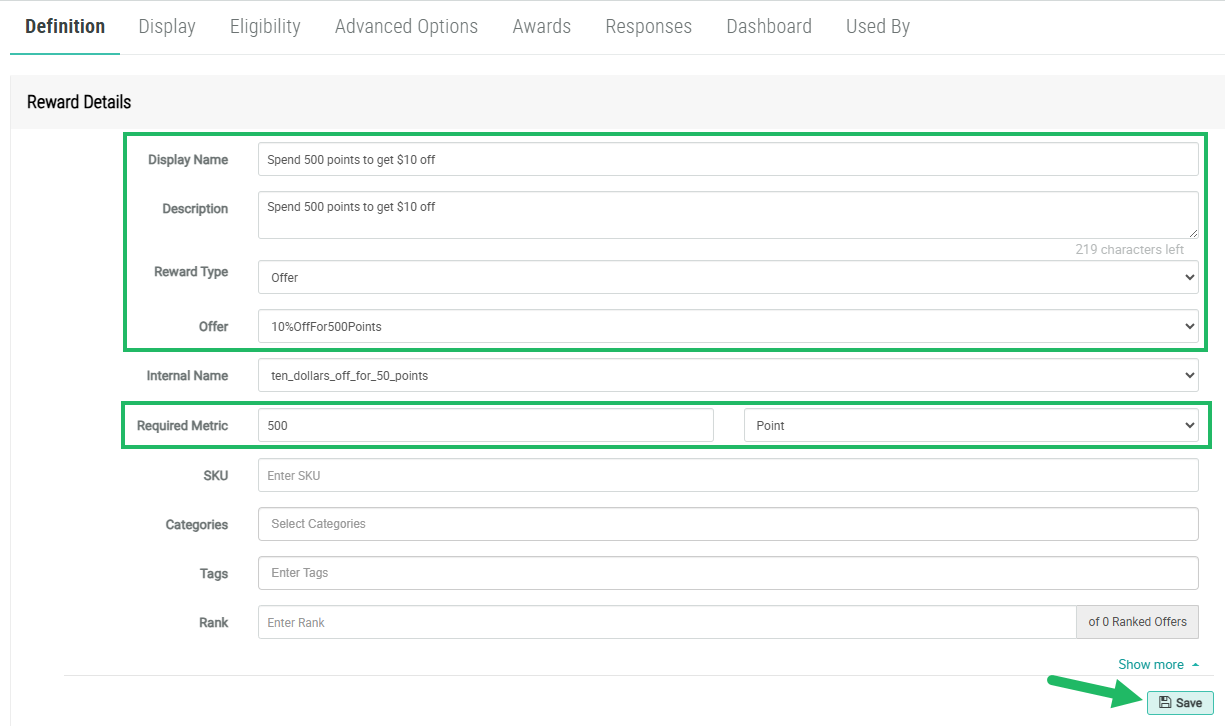Open the Internal Name dropdown

(x=727, y=376)
